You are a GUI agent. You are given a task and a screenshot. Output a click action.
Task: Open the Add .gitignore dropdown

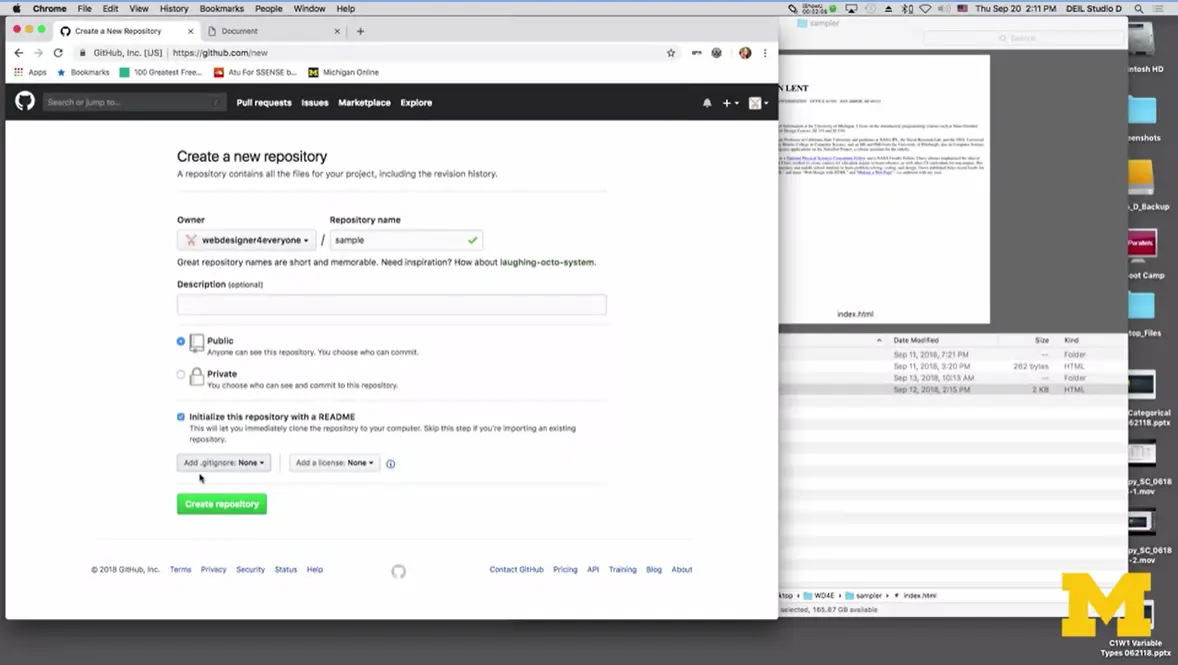[223, 463]
